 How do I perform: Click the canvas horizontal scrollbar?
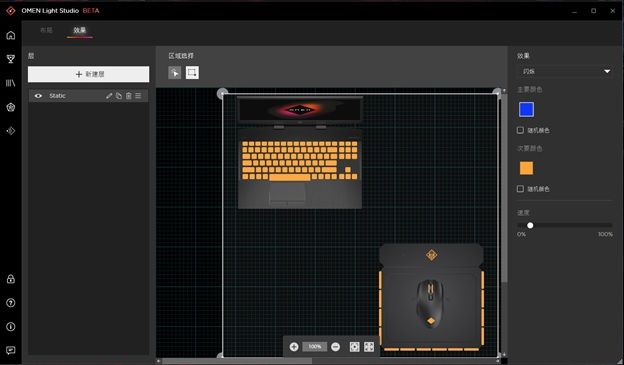tap(237, 361)
